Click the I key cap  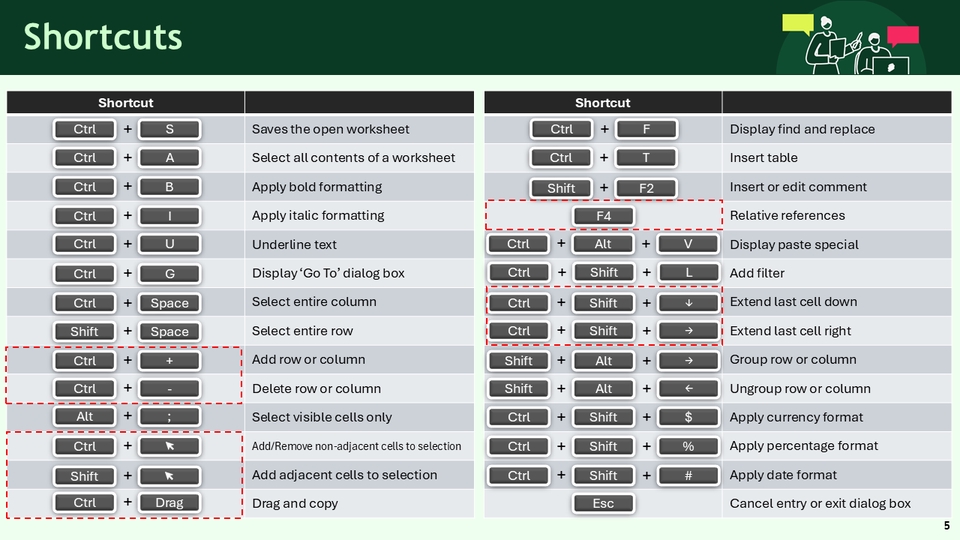tap(170, 216)
